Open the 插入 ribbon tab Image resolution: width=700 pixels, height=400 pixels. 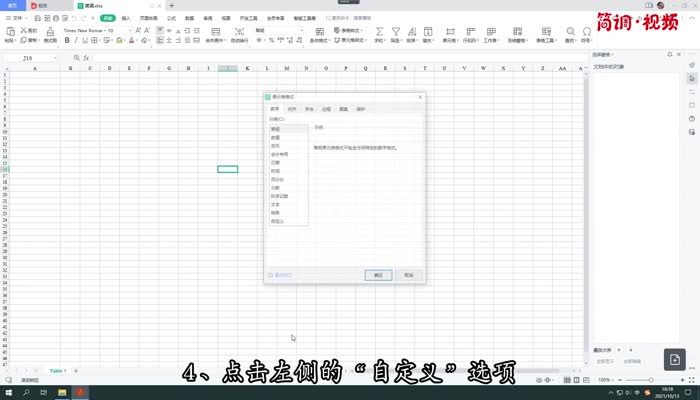126,18
